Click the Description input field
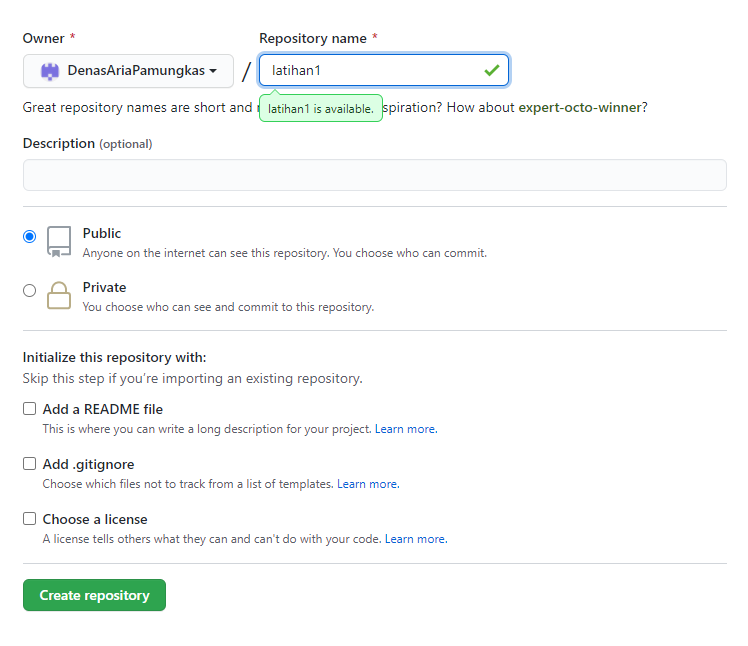Screen dimensions: 748x646 tap(374, 175)
